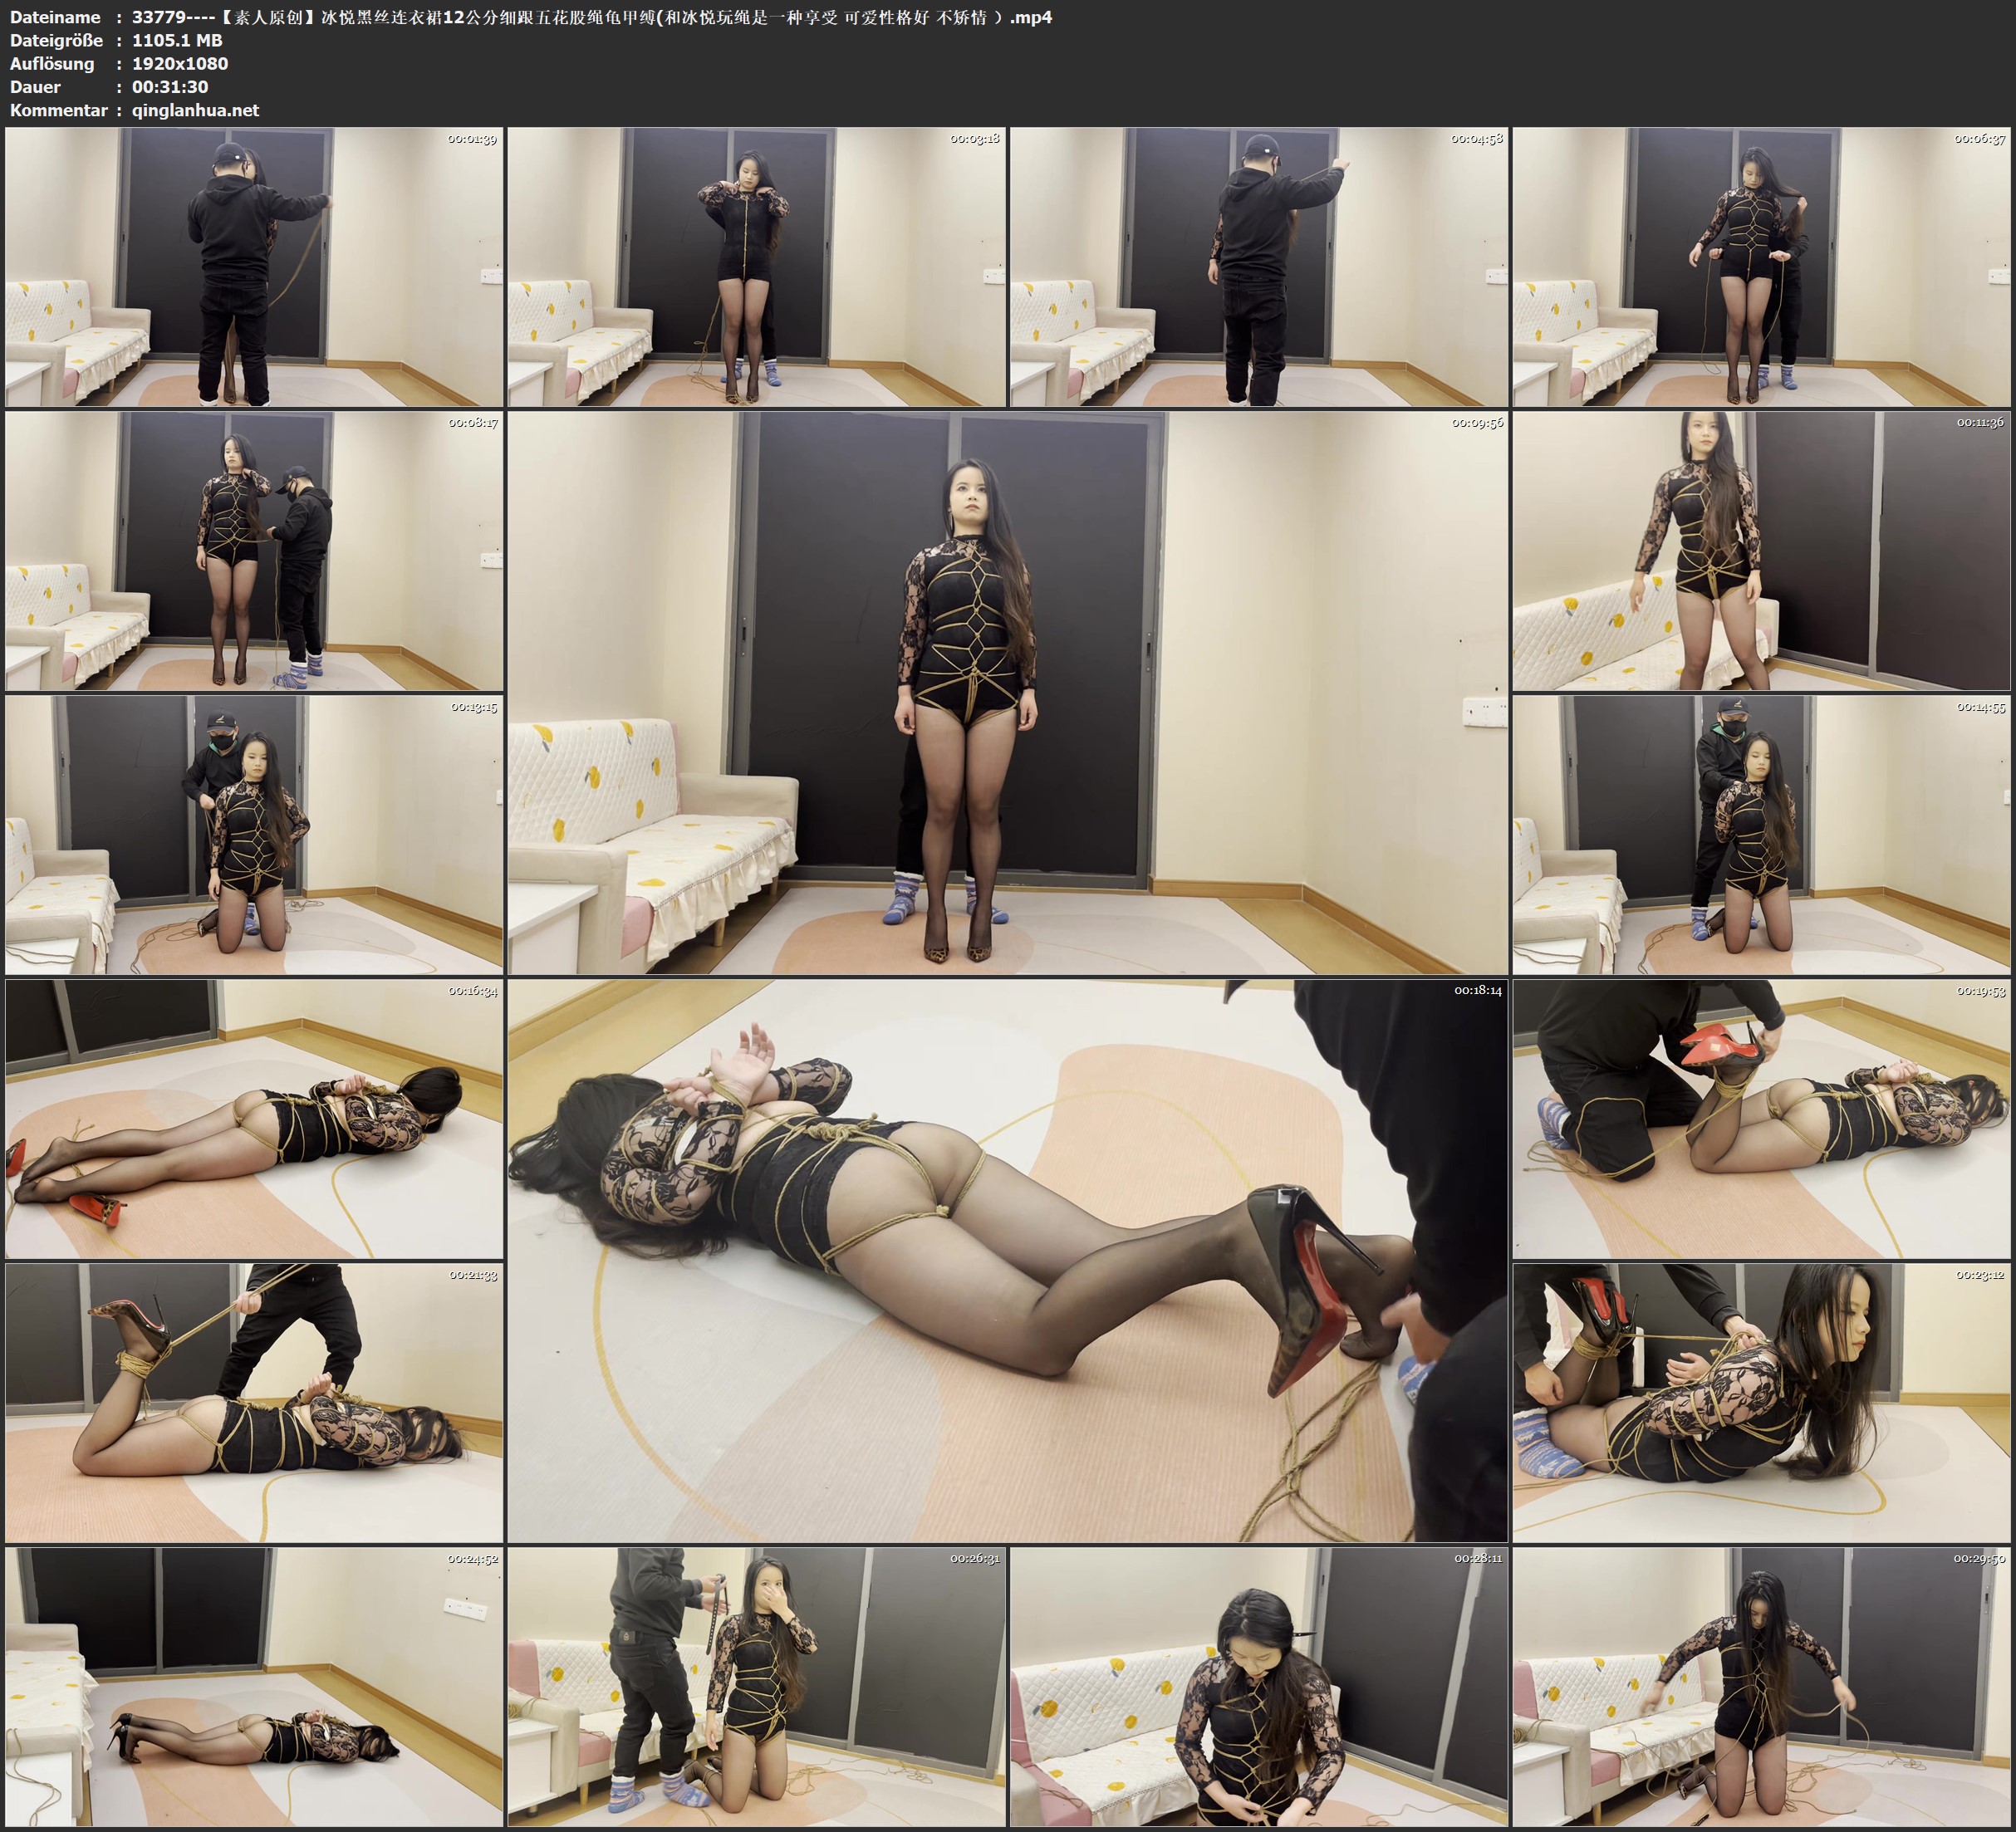Click the frame at 00:14:55
Screen dimensions: 2016x1832
1761,835
